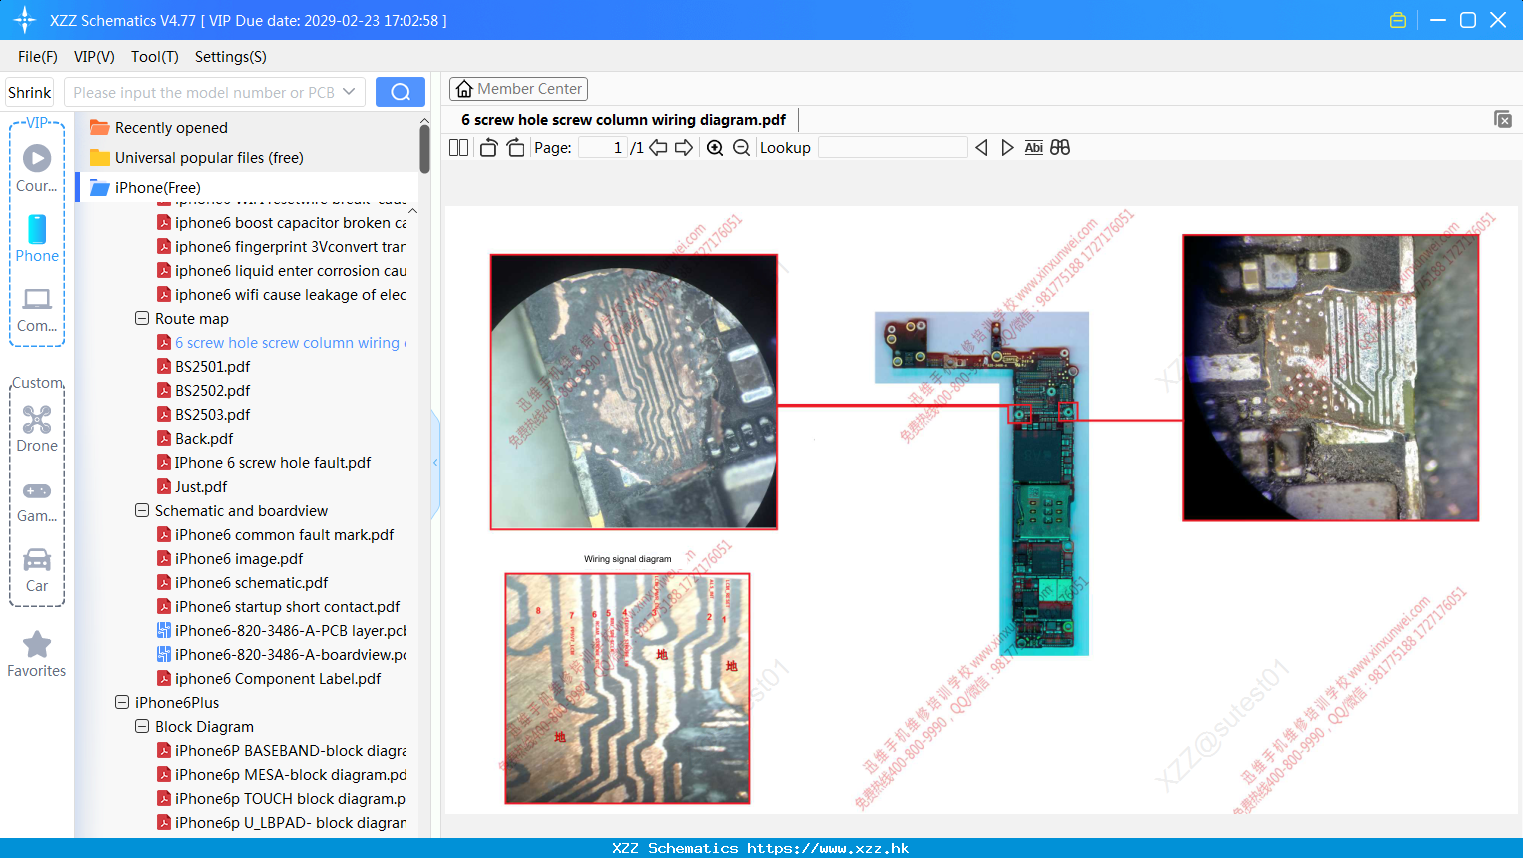Collapse the iPhone6Plus node

pos(122,702)
